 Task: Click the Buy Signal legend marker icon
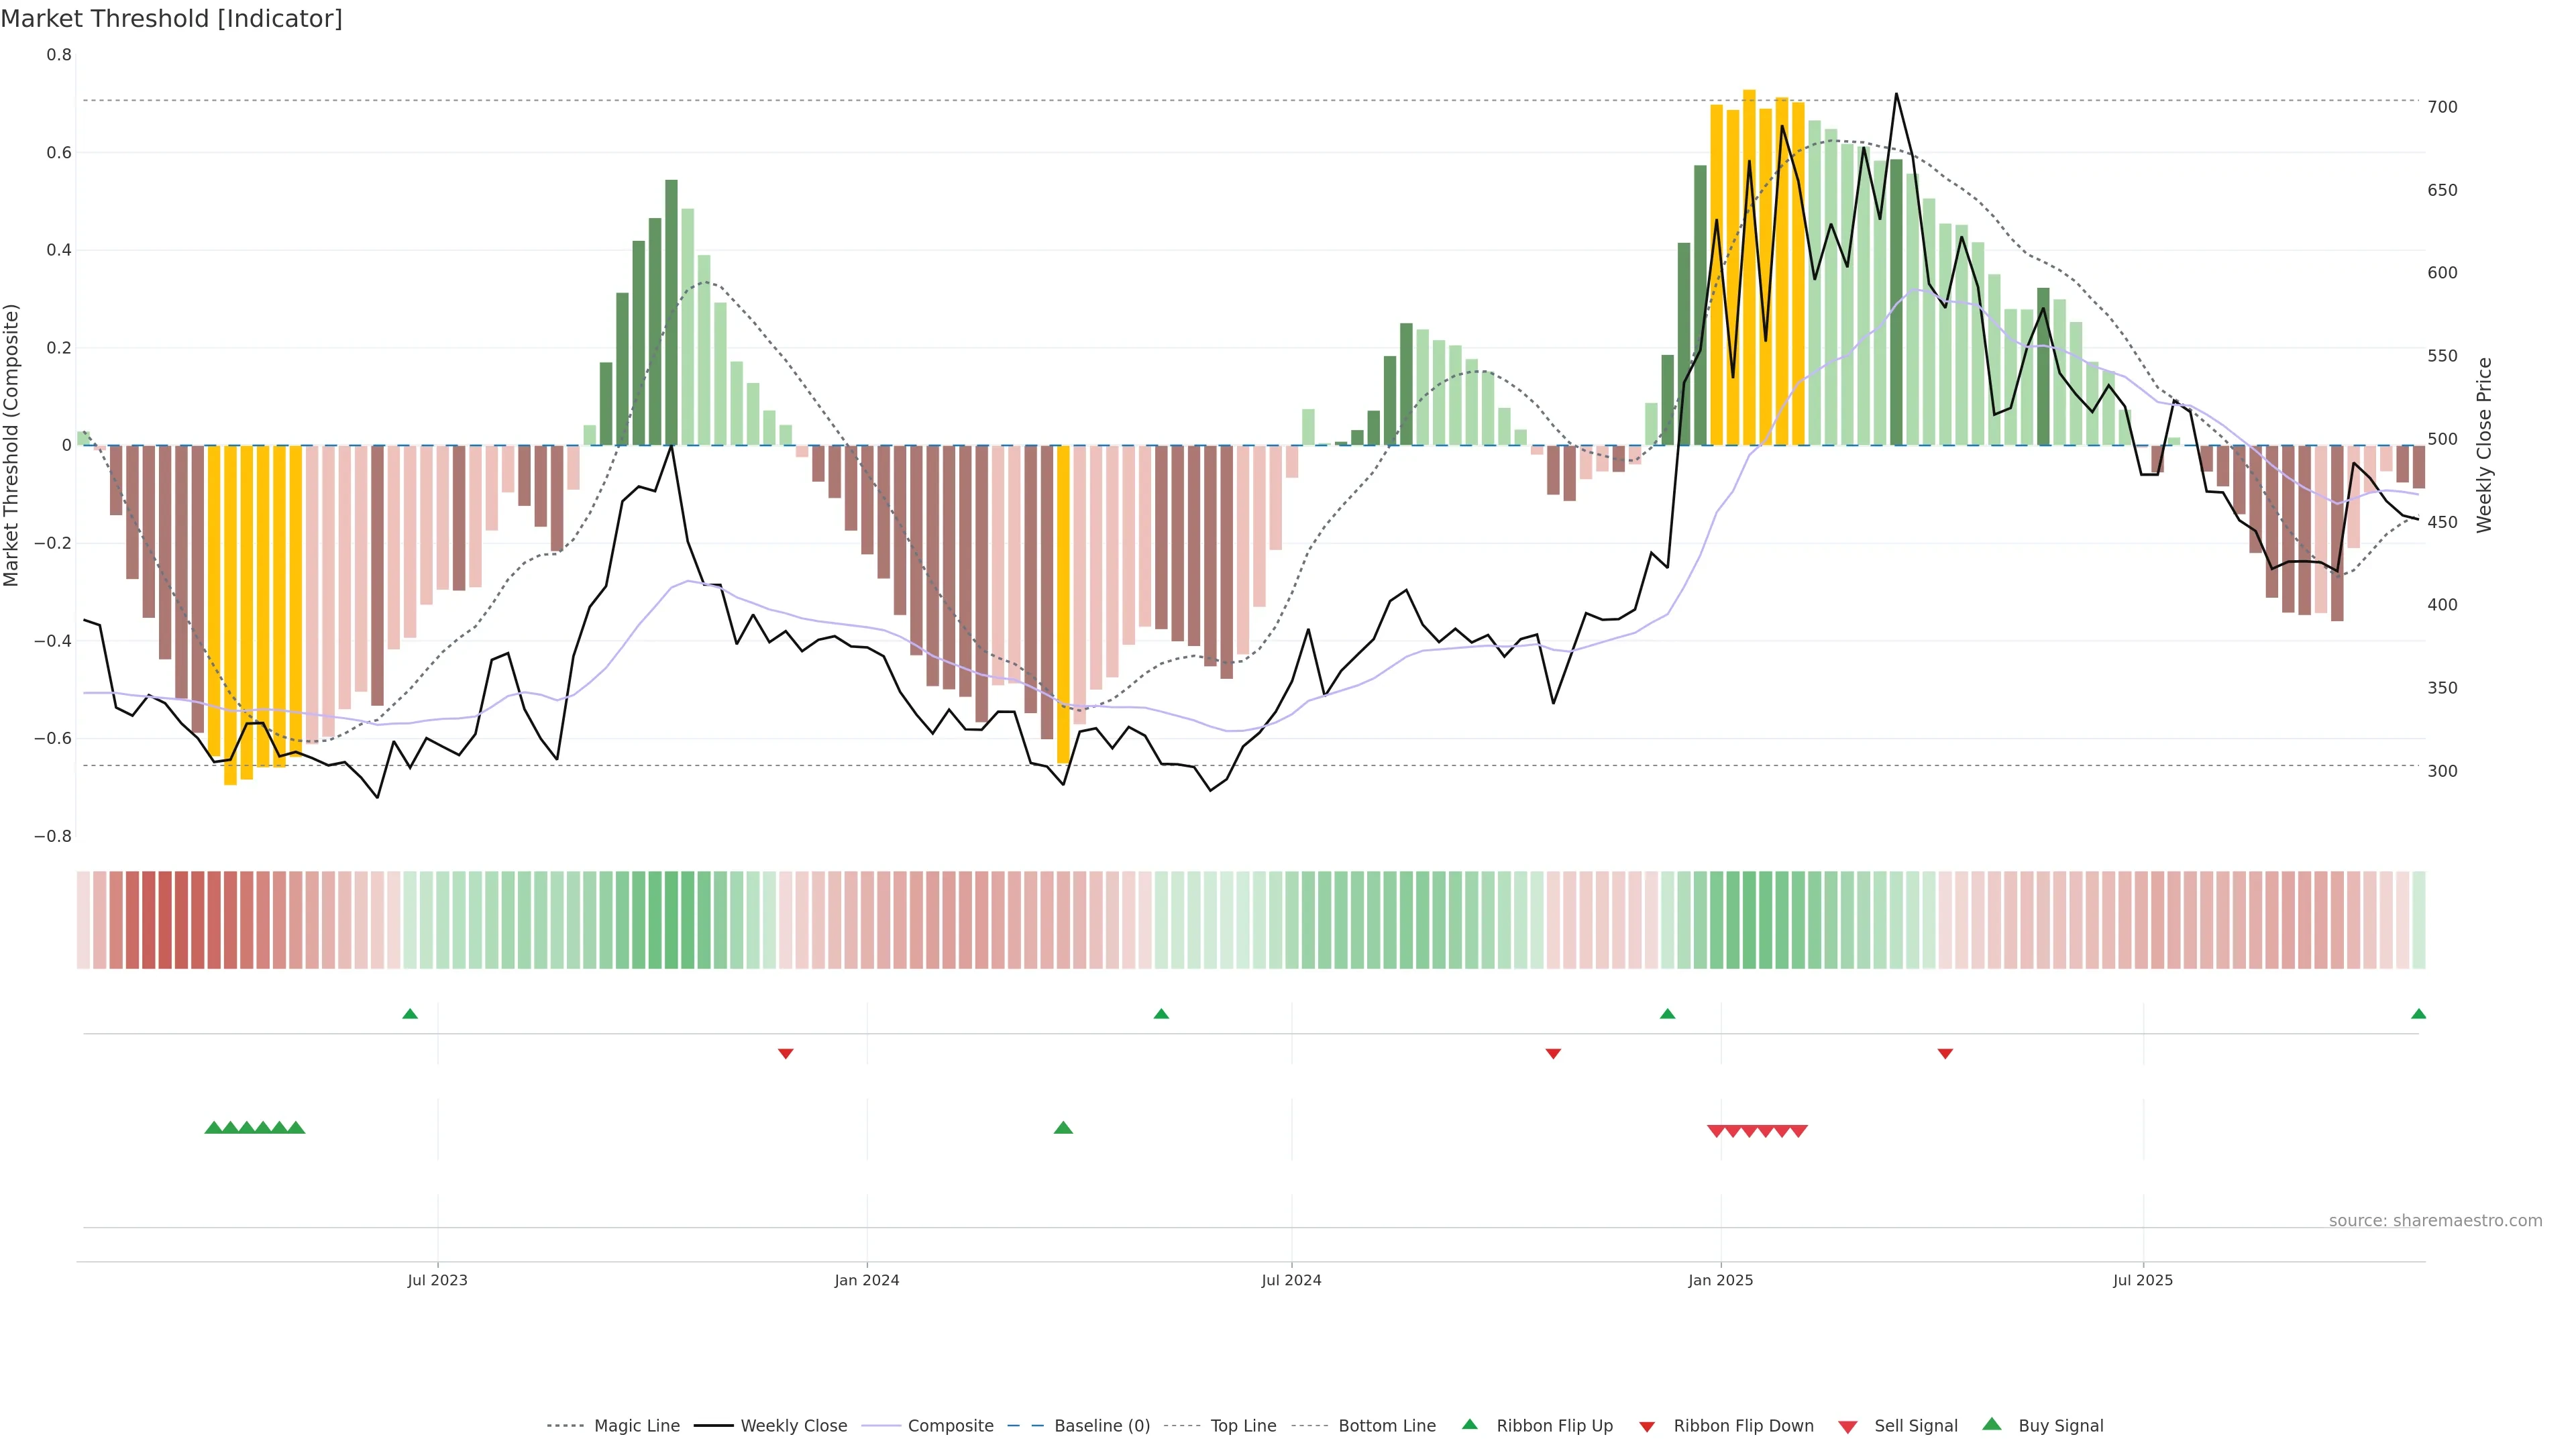click(x=1992, y=1424)
